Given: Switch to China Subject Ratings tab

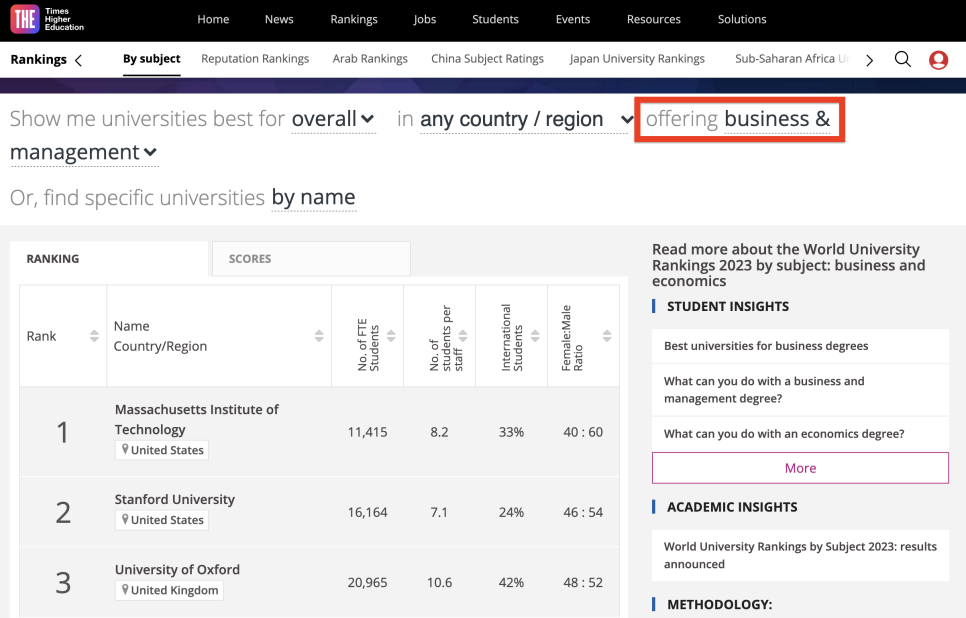Looking at the screenshot, I should (x=487, y=59).
